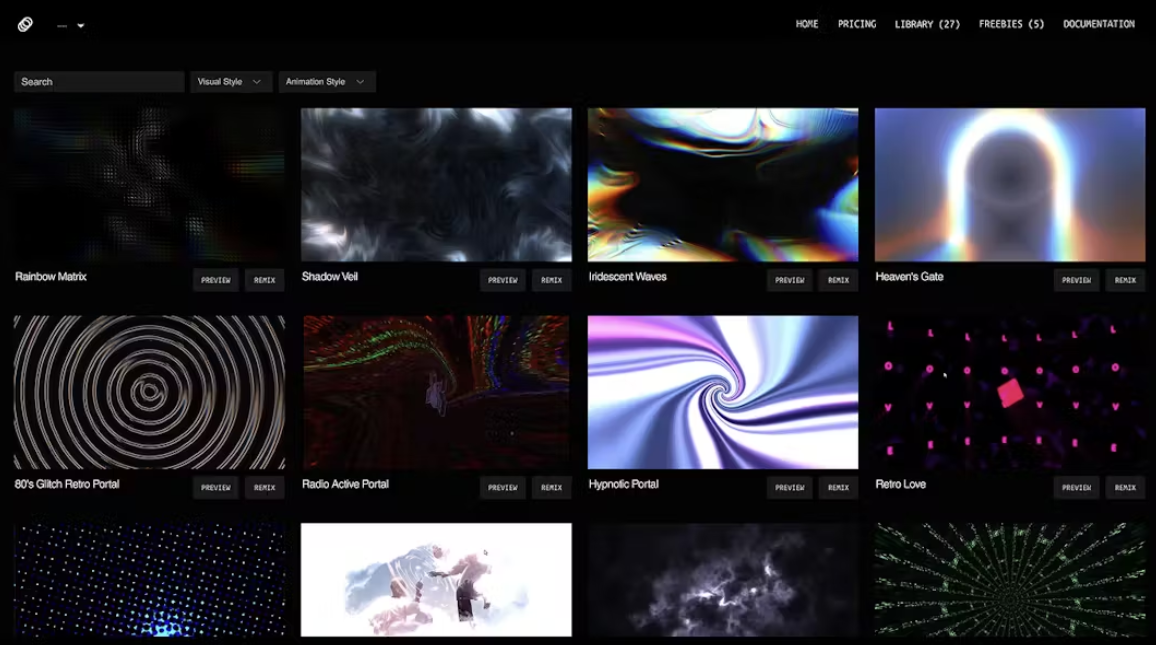The height and width of the screenshot is (645, 1156).
Task: Open the Rainbow Matrix thumbnail
Action: point(149,185)
